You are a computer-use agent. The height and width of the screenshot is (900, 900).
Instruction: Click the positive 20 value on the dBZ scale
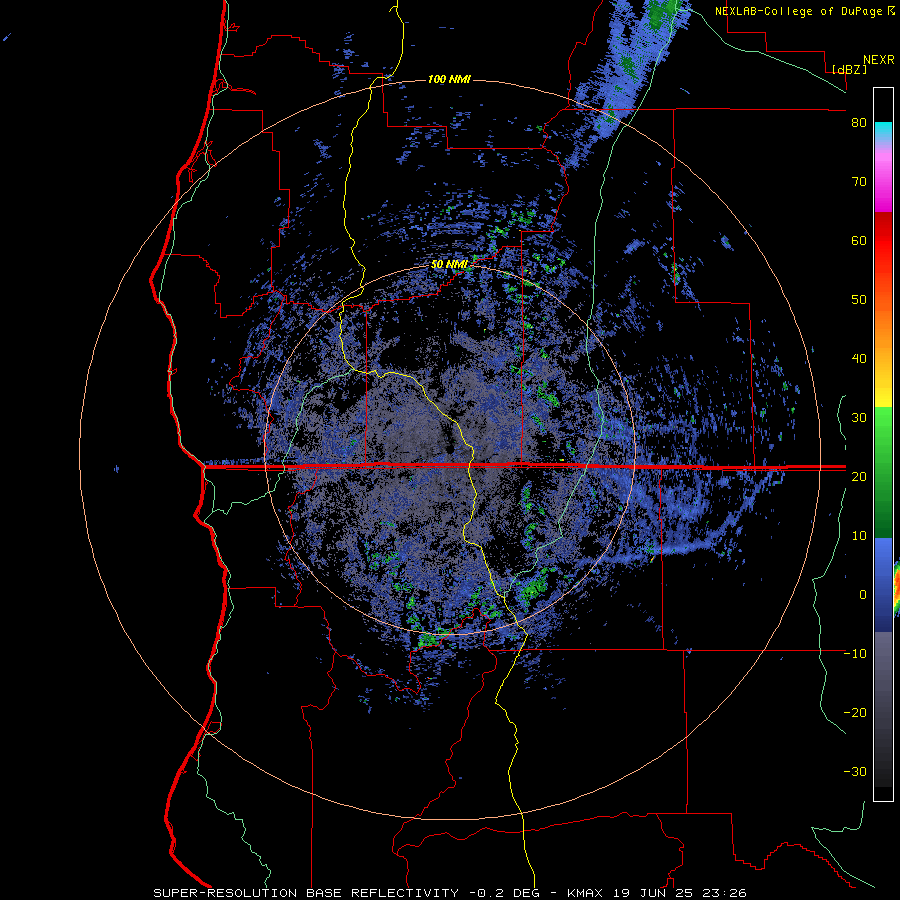(x=859, y=476)
